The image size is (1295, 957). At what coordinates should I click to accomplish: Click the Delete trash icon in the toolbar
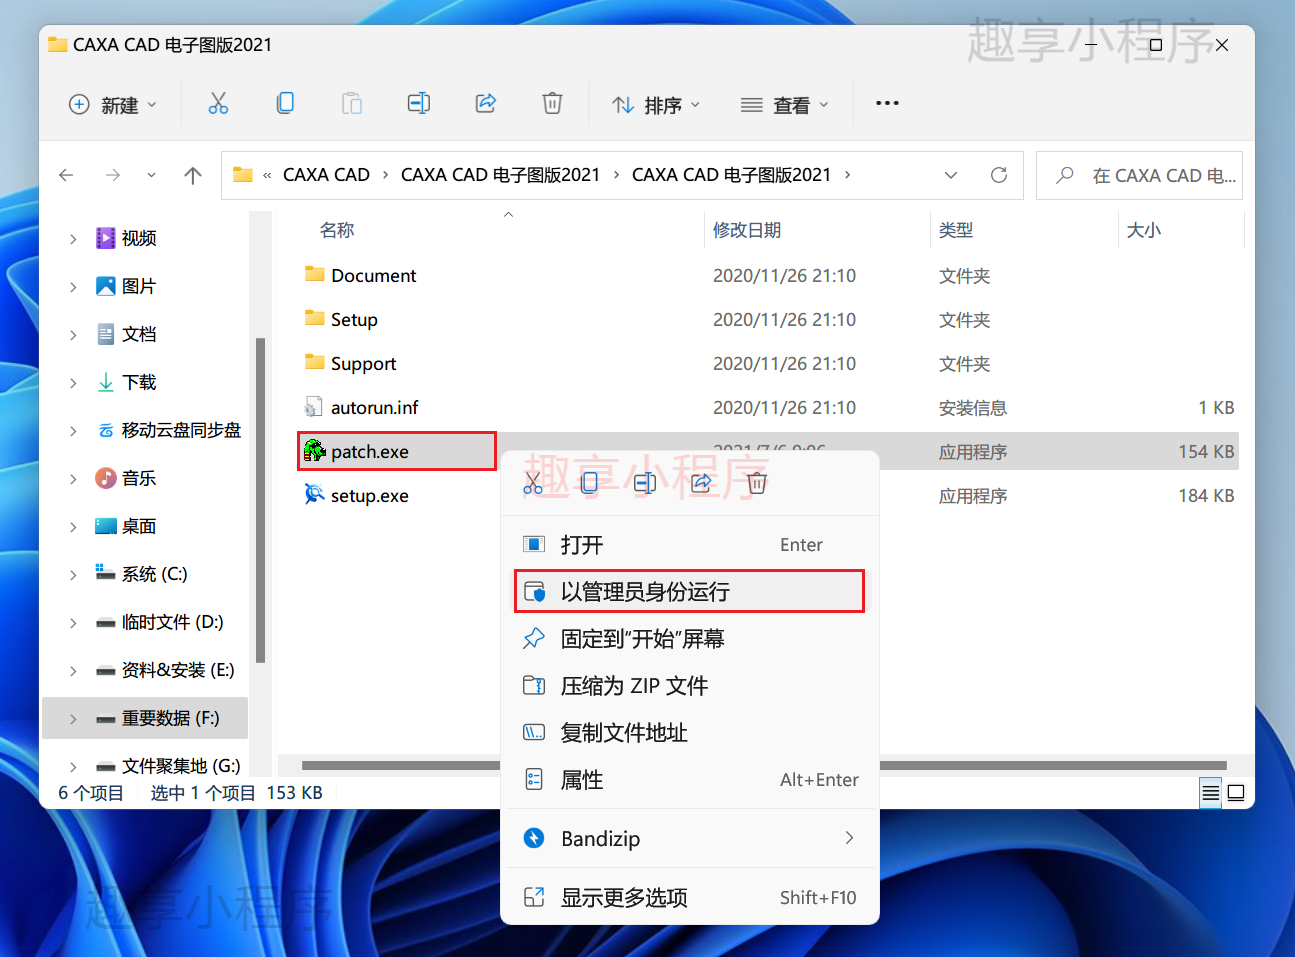552,103
